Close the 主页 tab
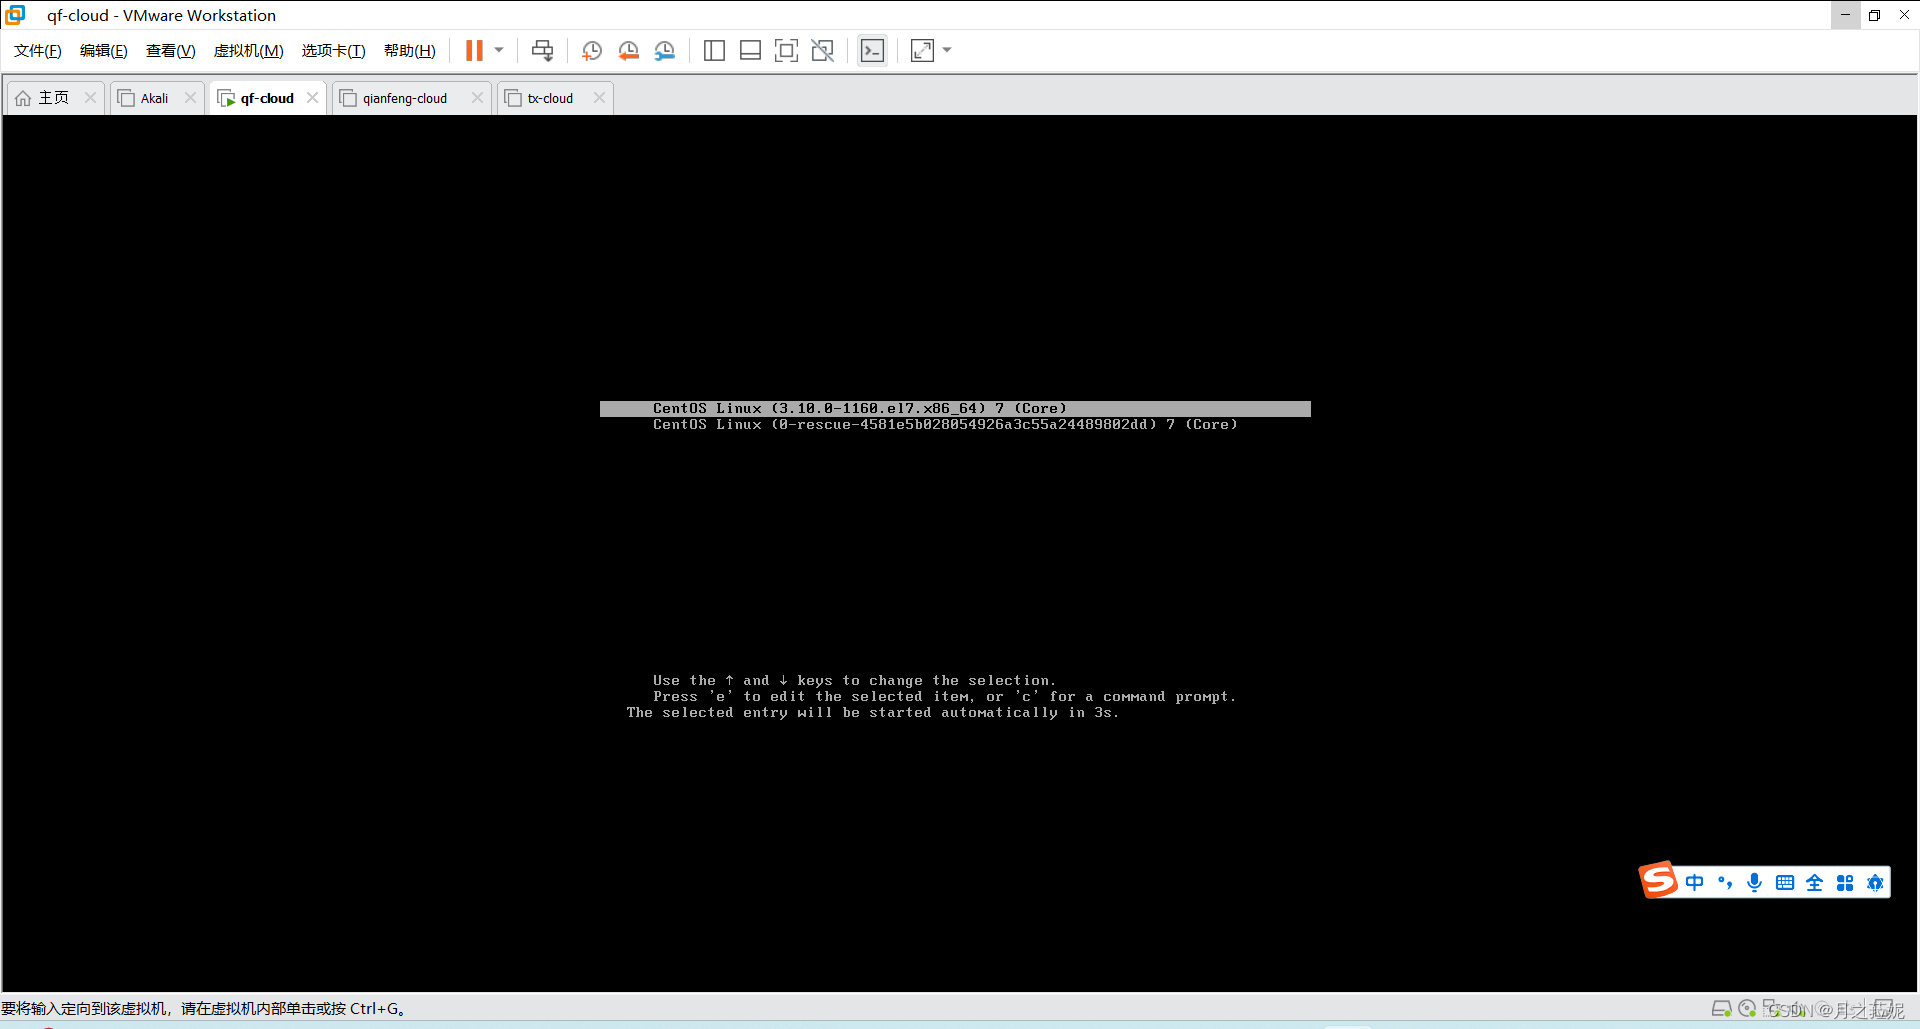This screenshot has width=1920, height=1029. click(x=90, y=98)
